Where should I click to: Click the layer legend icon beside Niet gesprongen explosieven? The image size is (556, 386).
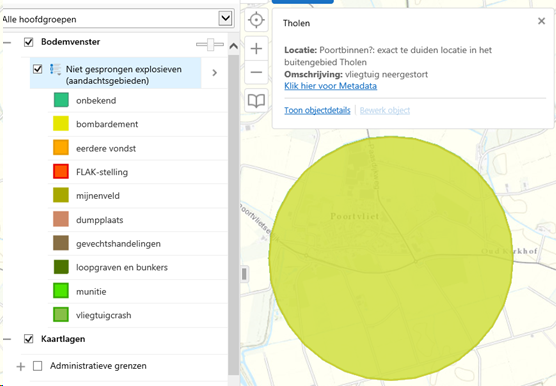55,69
